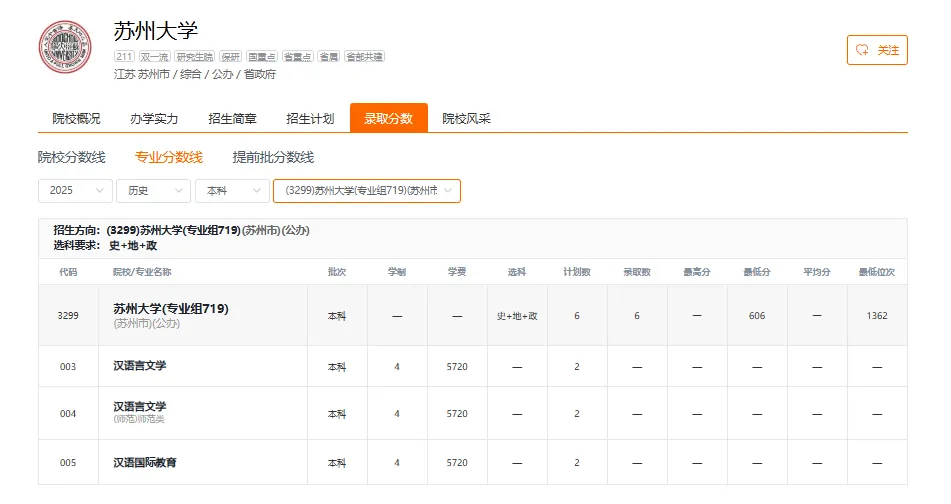The width and height of the screenshot is (951, 504).
Task: Click the 国重点 tag
Action: pyautogui.click(x=262, y=56)
